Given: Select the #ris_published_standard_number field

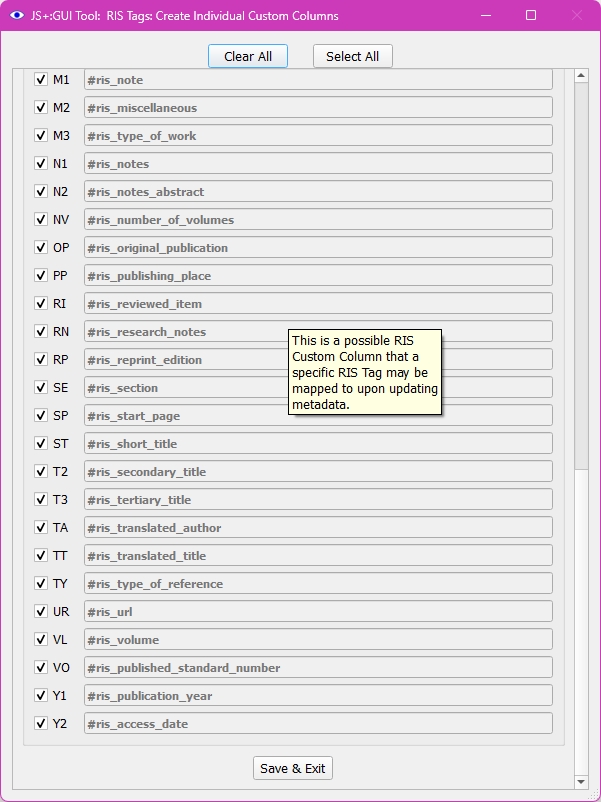Looking at the screenshot, I should 318,667.
